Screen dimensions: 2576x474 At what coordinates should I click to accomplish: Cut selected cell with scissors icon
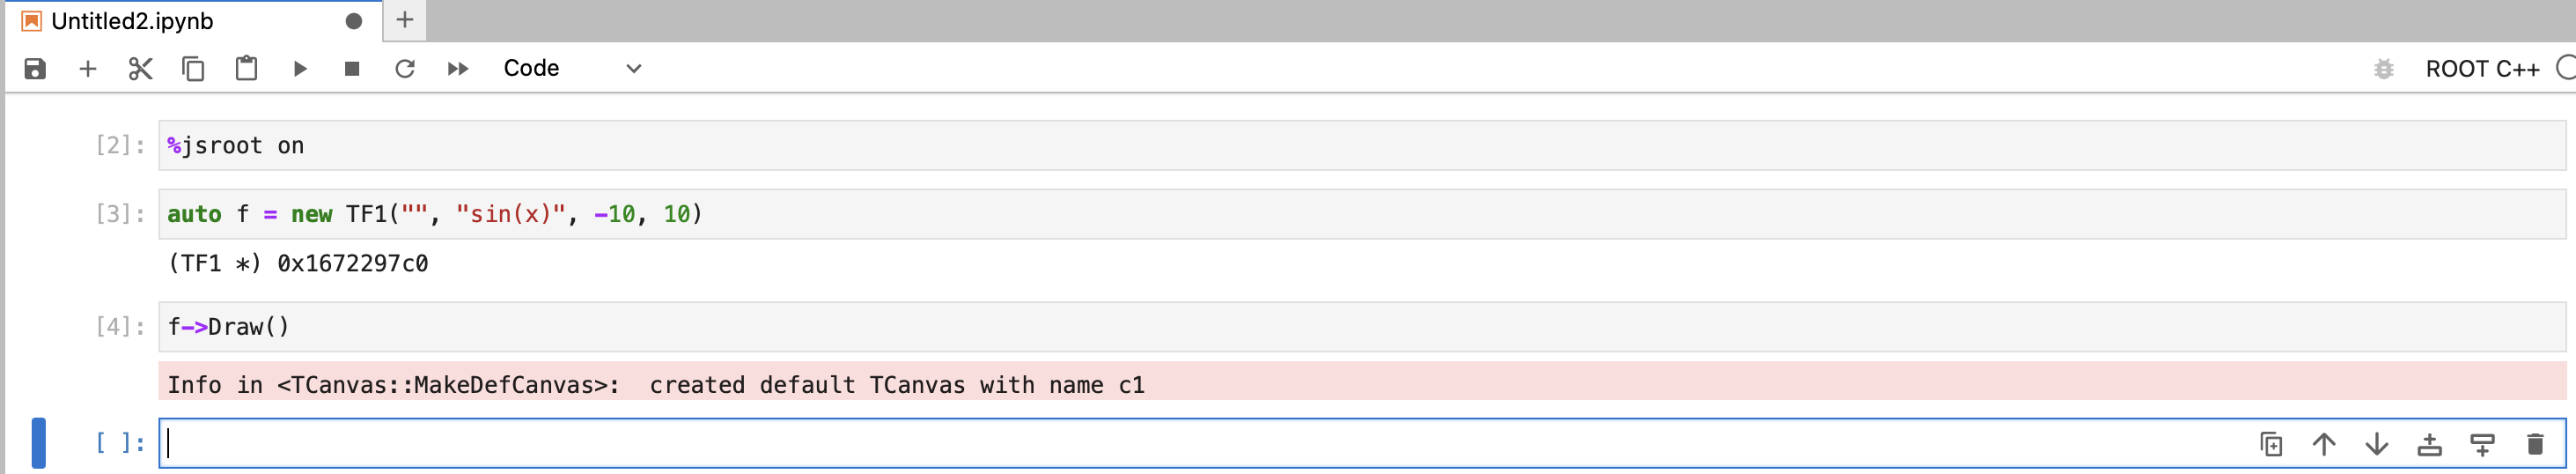140,68
